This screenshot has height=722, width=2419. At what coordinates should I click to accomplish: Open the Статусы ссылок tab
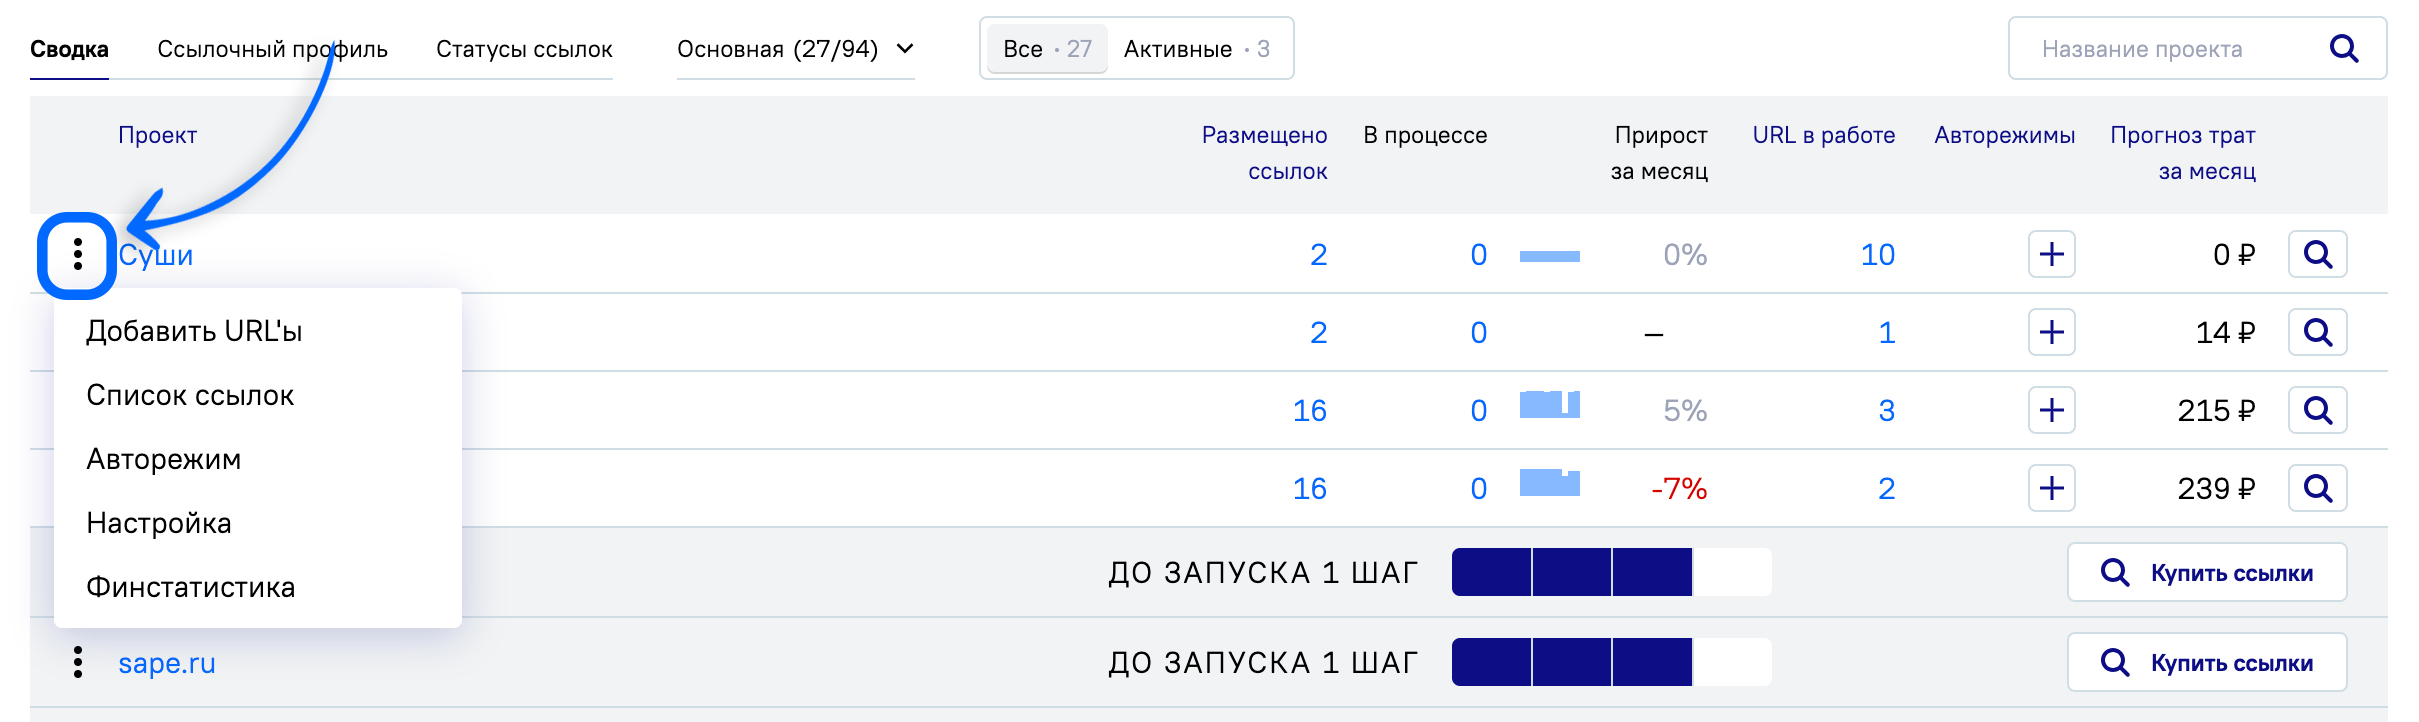pos(524,49)
